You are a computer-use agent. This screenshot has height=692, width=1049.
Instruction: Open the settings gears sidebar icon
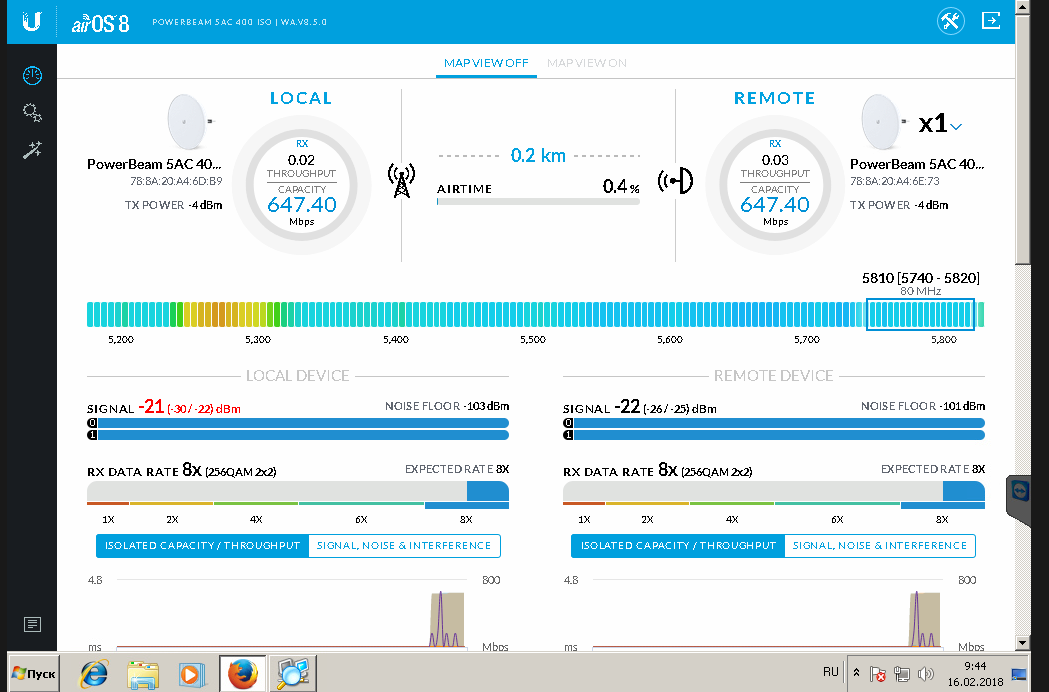(x=32, y=112)
